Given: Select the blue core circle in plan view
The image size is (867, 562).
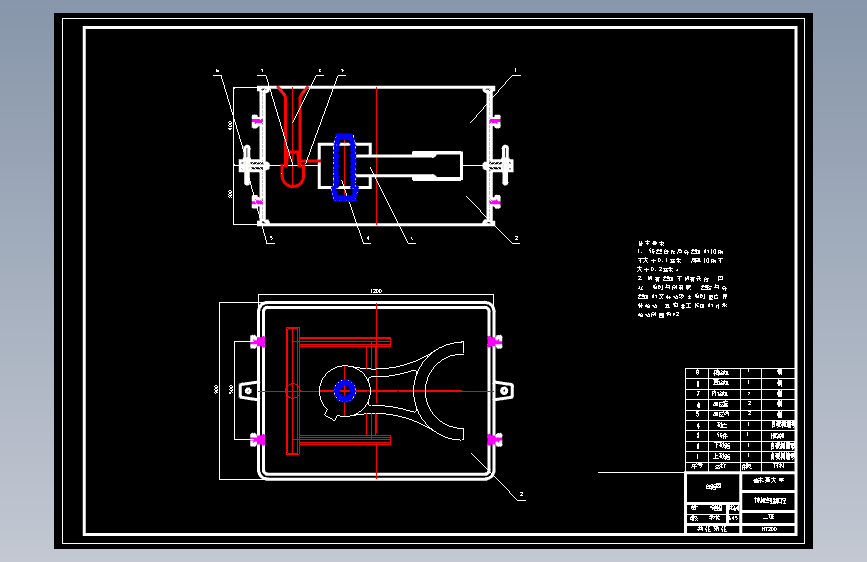Looking at the screenshot, I should (345, 391).
